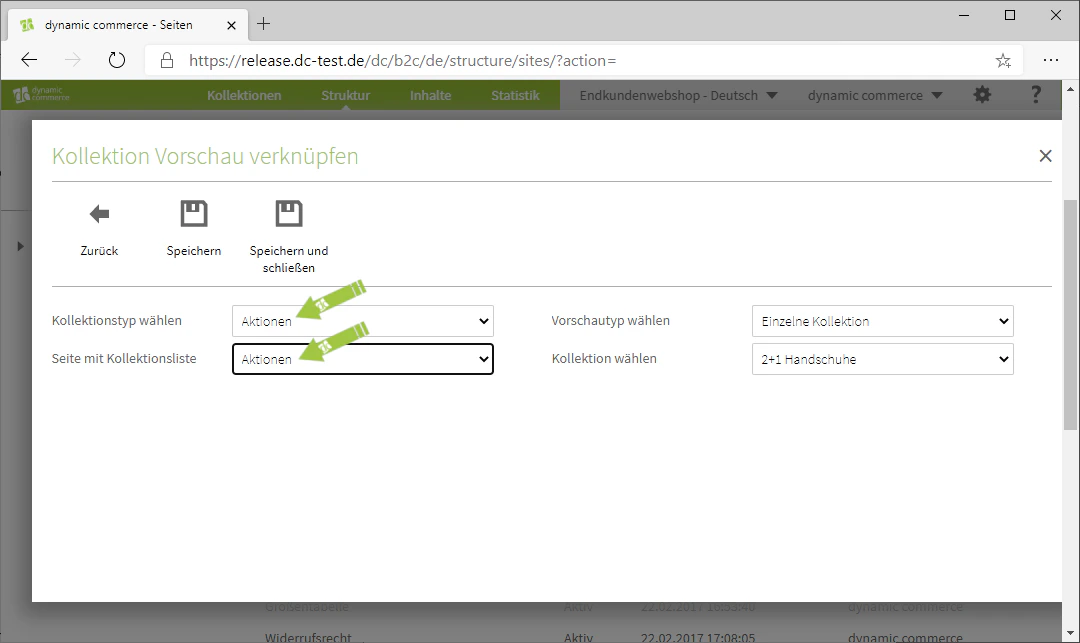Screen dimensions: 1080x643
Task: Click the Kollektionstyp wählen label
Action: point(116,321)
